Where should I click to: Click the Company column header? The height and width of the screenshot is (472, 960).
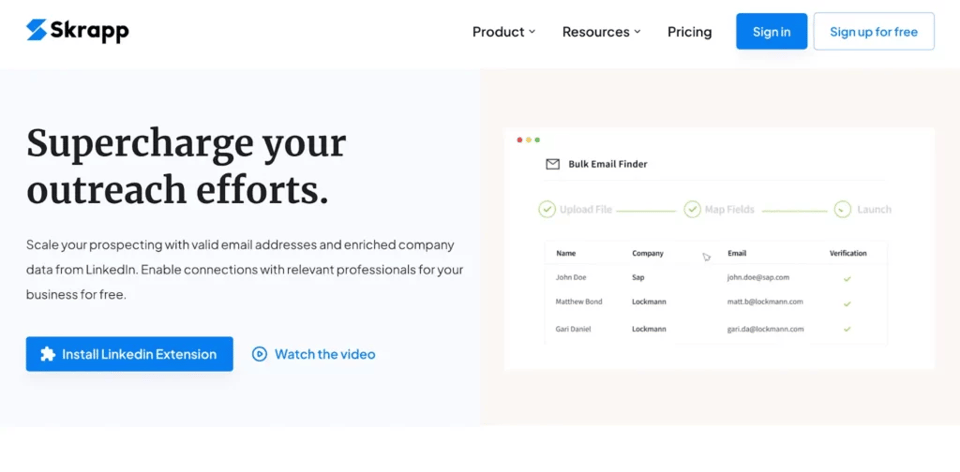coord(648,253)
